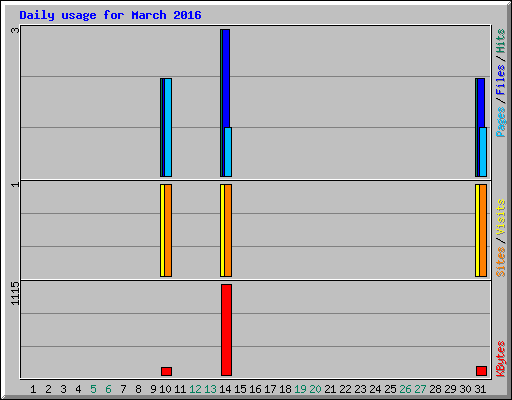Click green day '27' on the x-axis
Screen dimensions: 512x400
420,389
